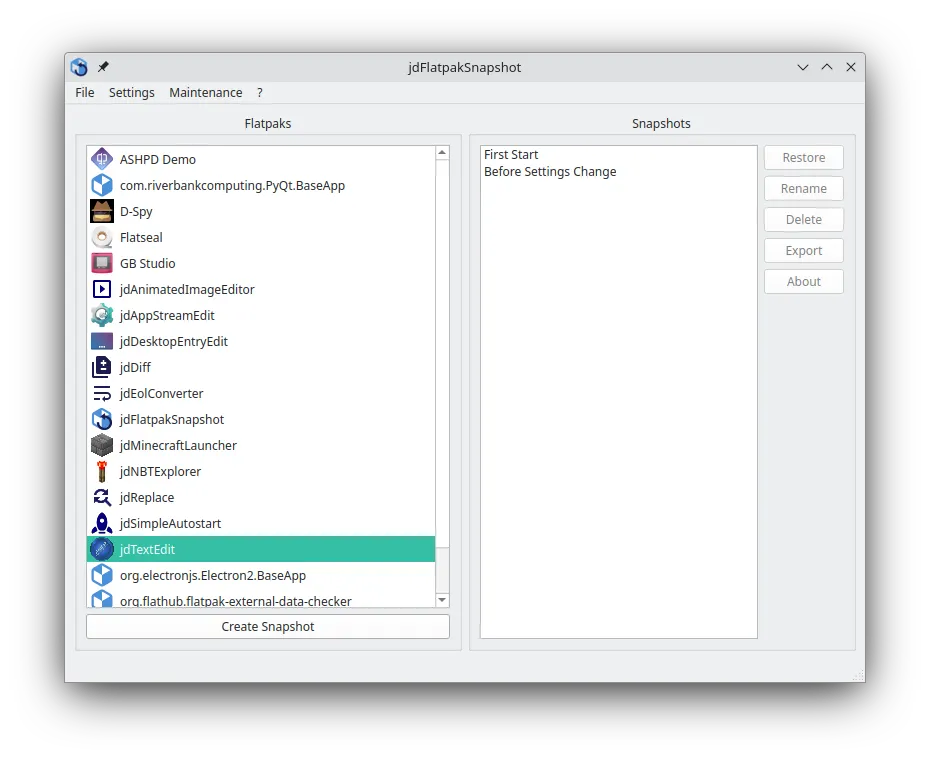The height and width of the screenshot is (759, 930).
Task: Click the jdDesktopEntryEdit icon
Action: 102,341
